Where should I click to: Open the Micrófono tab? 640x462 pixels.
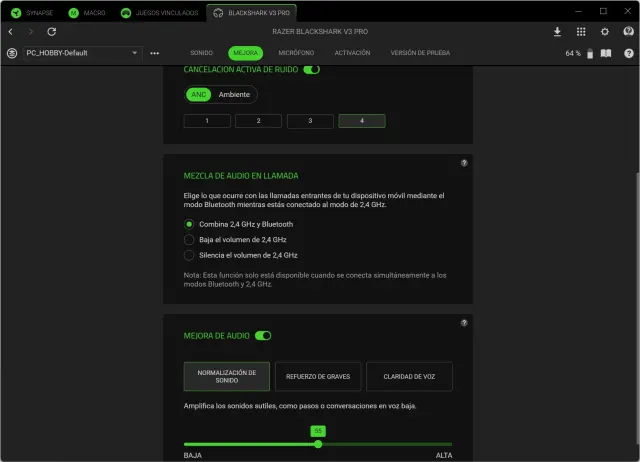tap(296, 53)
